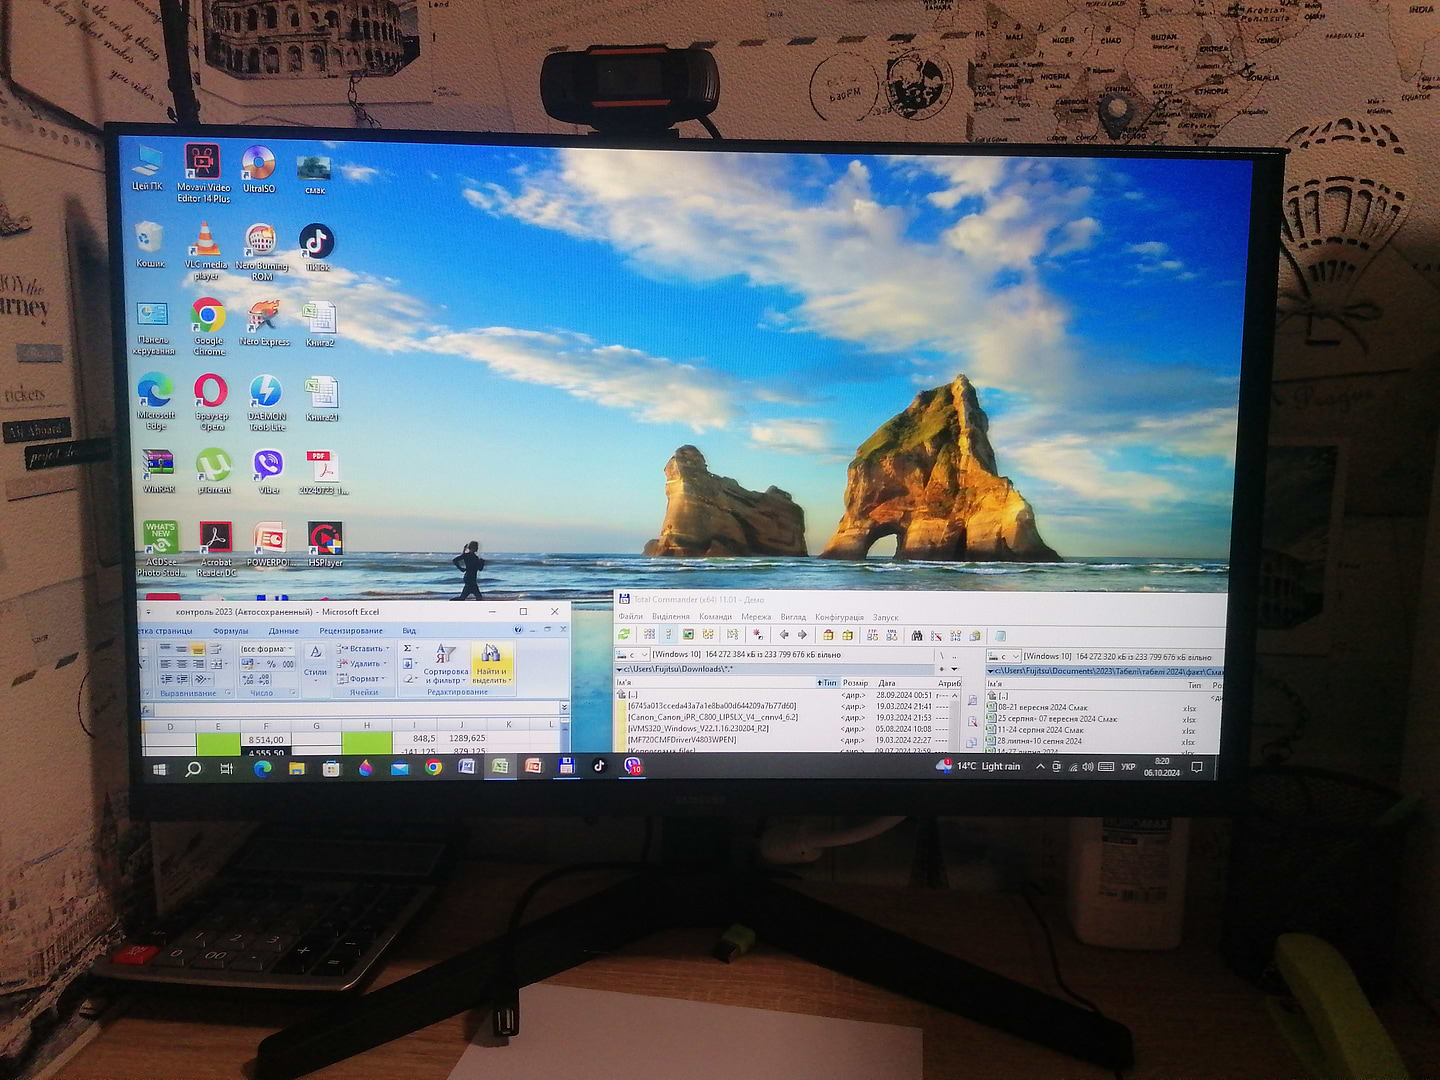1440x1080 pixels.
Task: Open the DAEMON Tools Lite desktop shortcut
Action: (x=266, y=392)
